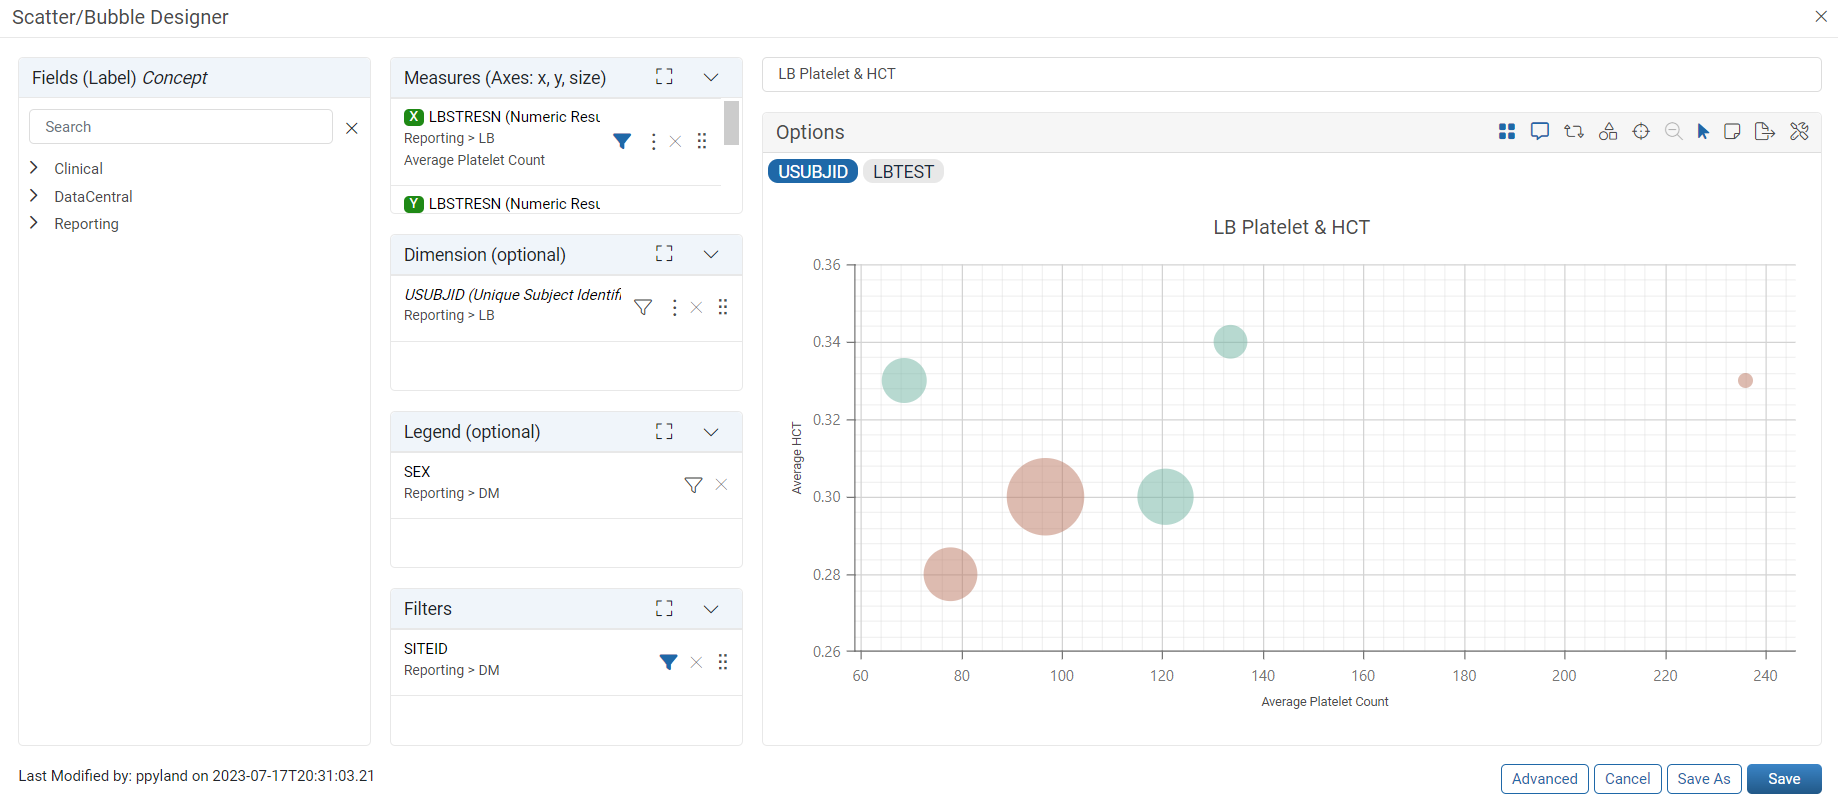Click the large red bubble near 100

(1045, 497)
